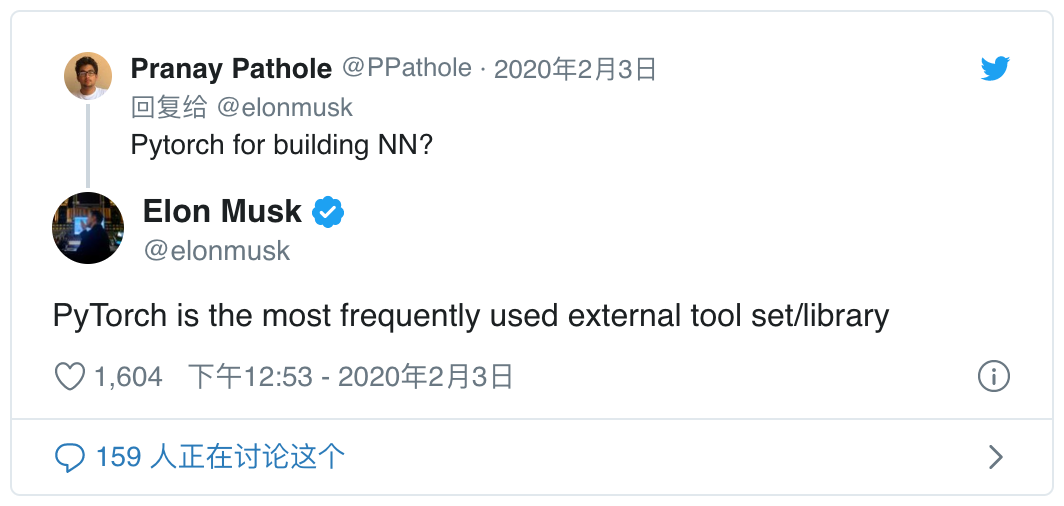
Task: Click the Twitter bird logo icon
Action: (x=995, y=69)
